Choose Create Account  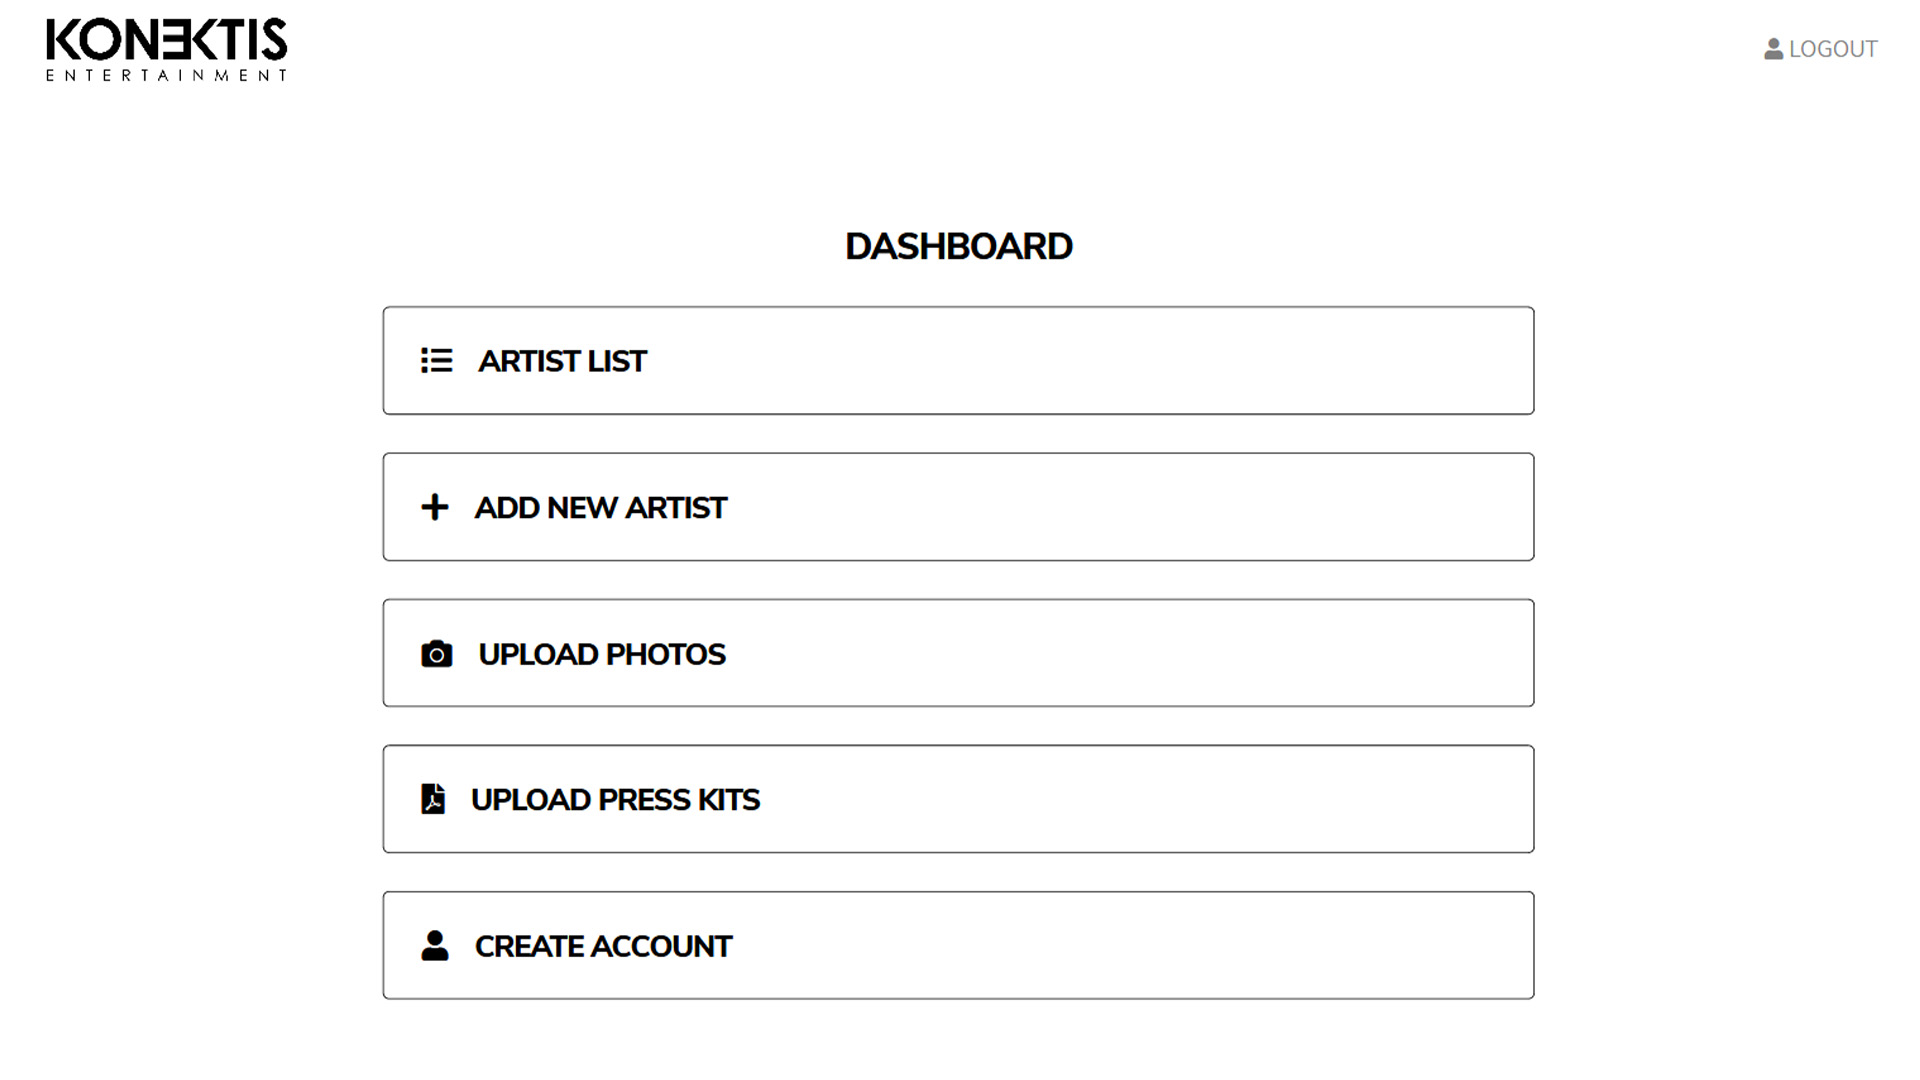click(957, 946)
